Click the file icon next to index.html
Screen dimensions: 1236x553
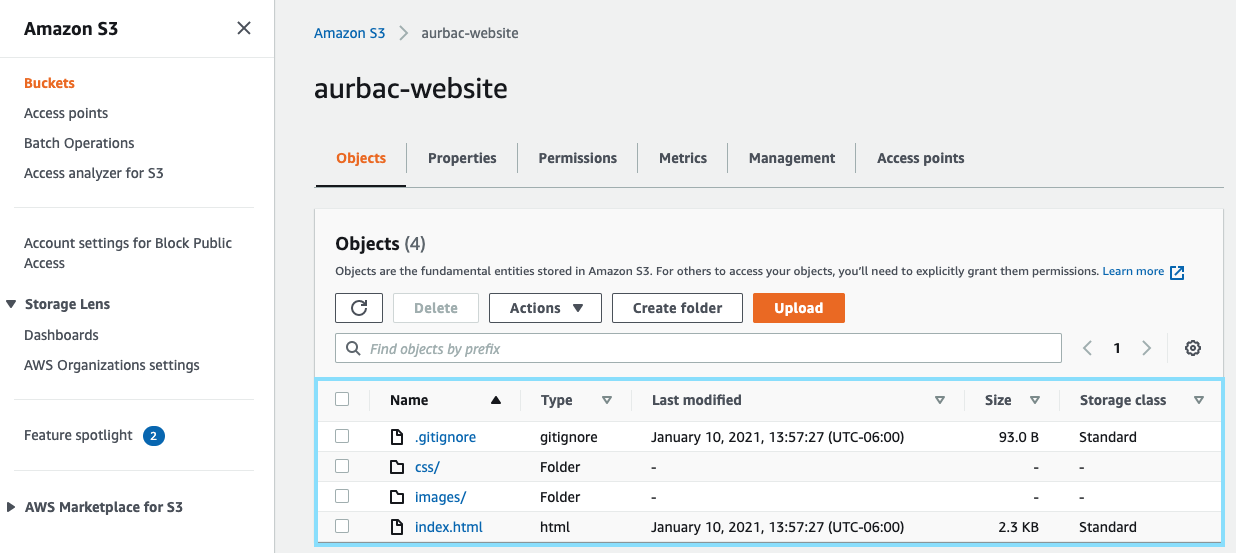(x=397, y=527)
